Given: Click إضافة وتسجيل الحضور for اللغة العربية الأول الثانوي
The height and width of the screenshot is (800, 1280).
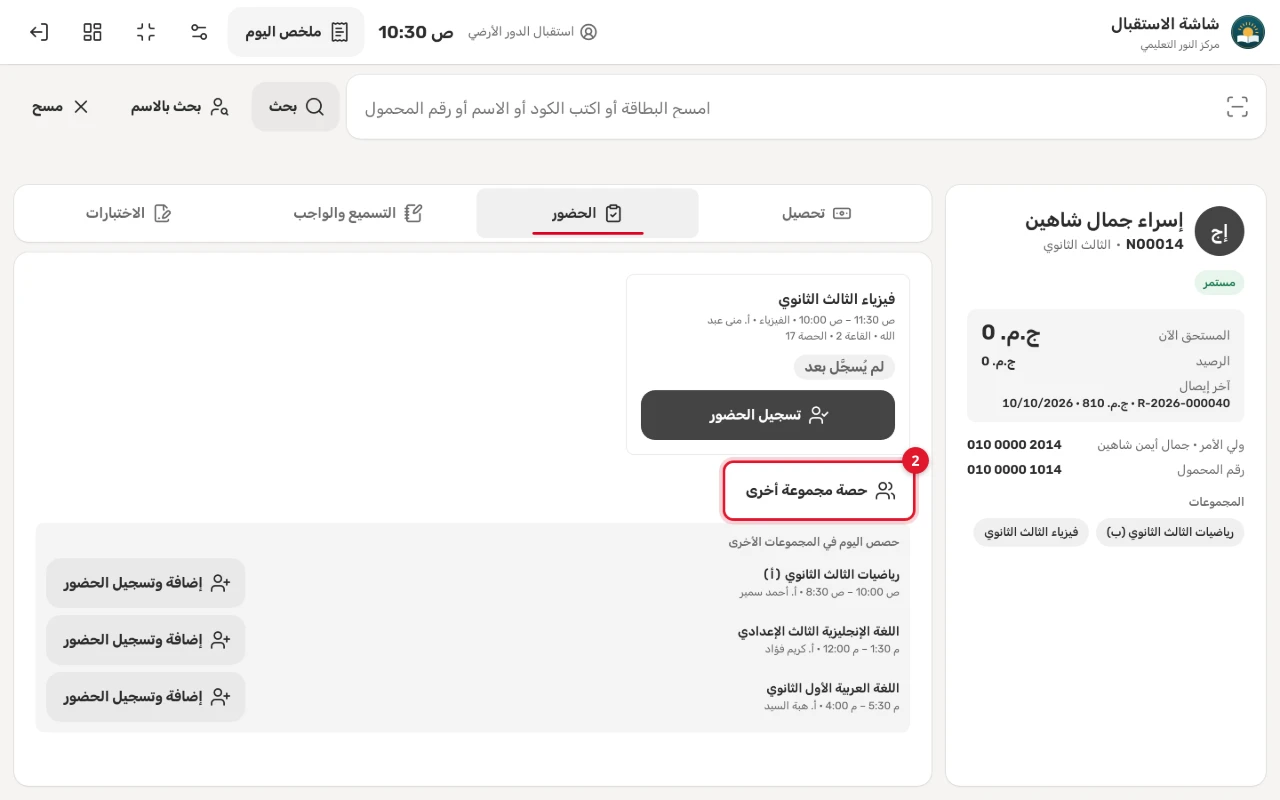Looking at the screenshot, I should coord(146,697).
